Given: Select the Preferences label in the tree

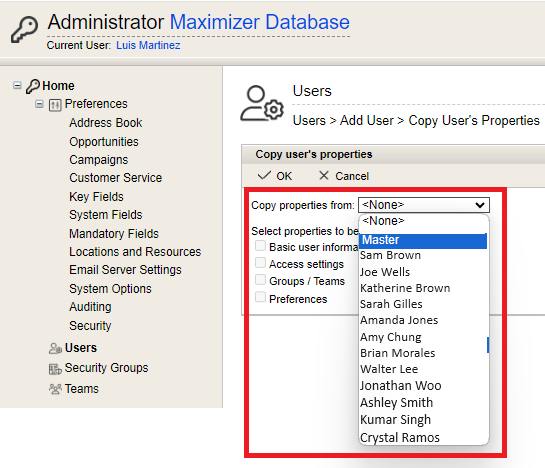Looking at the screenshot, I should click(x=96, y=104).
